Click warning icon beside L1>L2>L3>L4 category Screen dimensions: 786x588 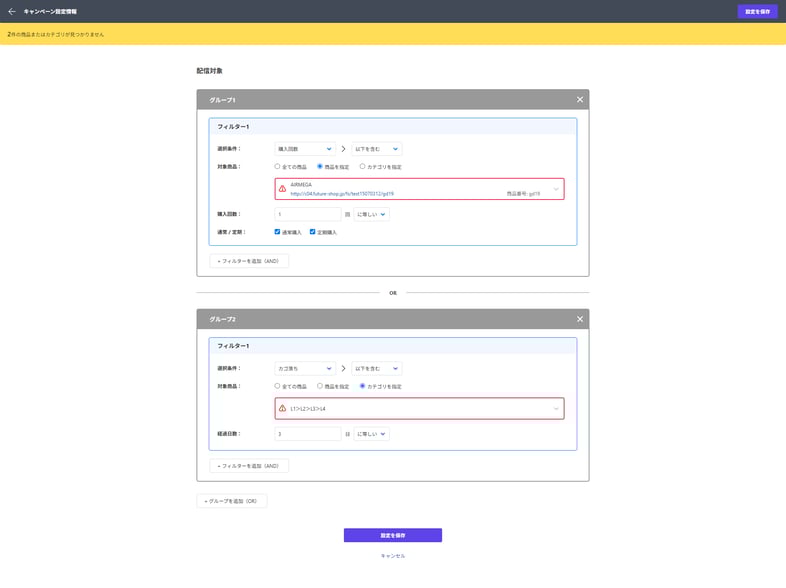point(283,409)
